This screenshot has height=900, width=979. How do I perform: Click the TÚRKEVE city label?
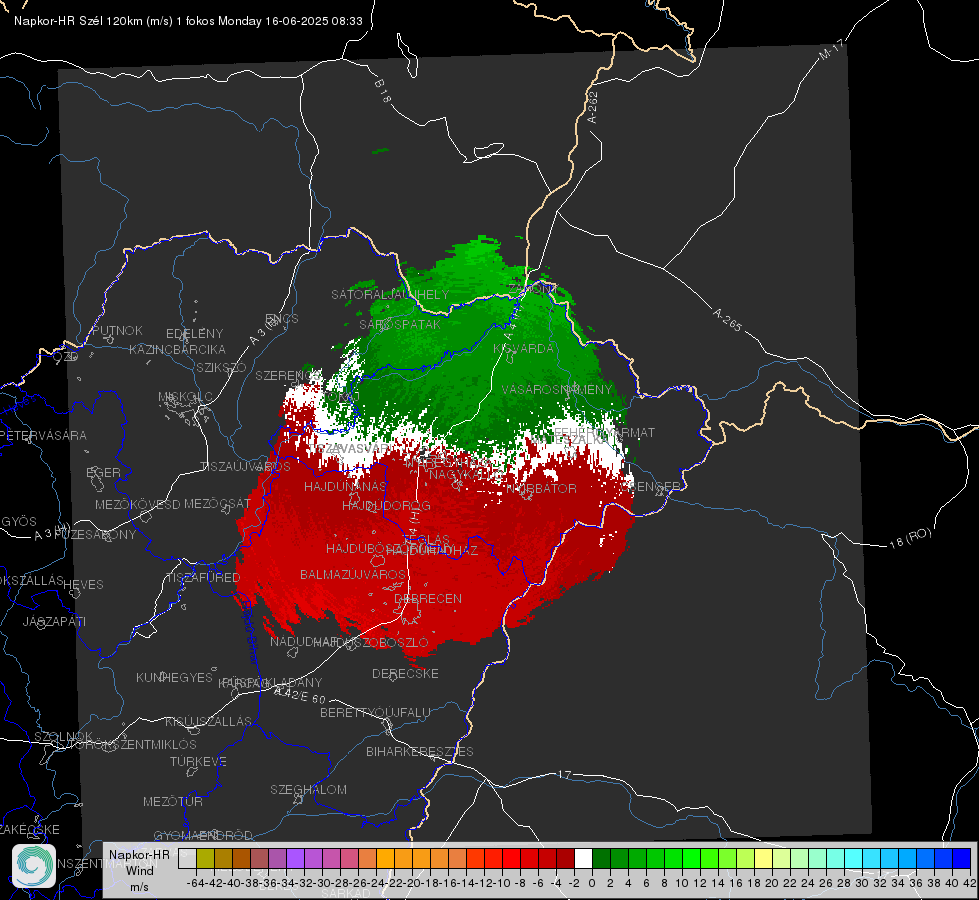click(199, 761)
